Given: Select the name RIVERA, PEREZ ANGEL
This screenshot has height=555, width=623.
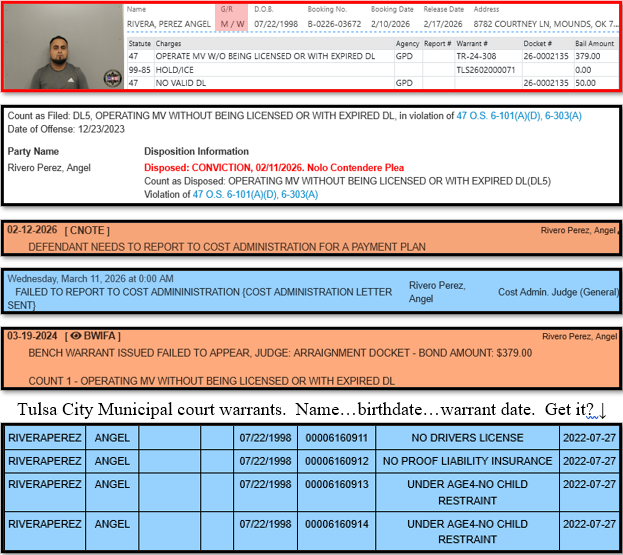Looking at the screenshot, I should click(x=169, y=24).
